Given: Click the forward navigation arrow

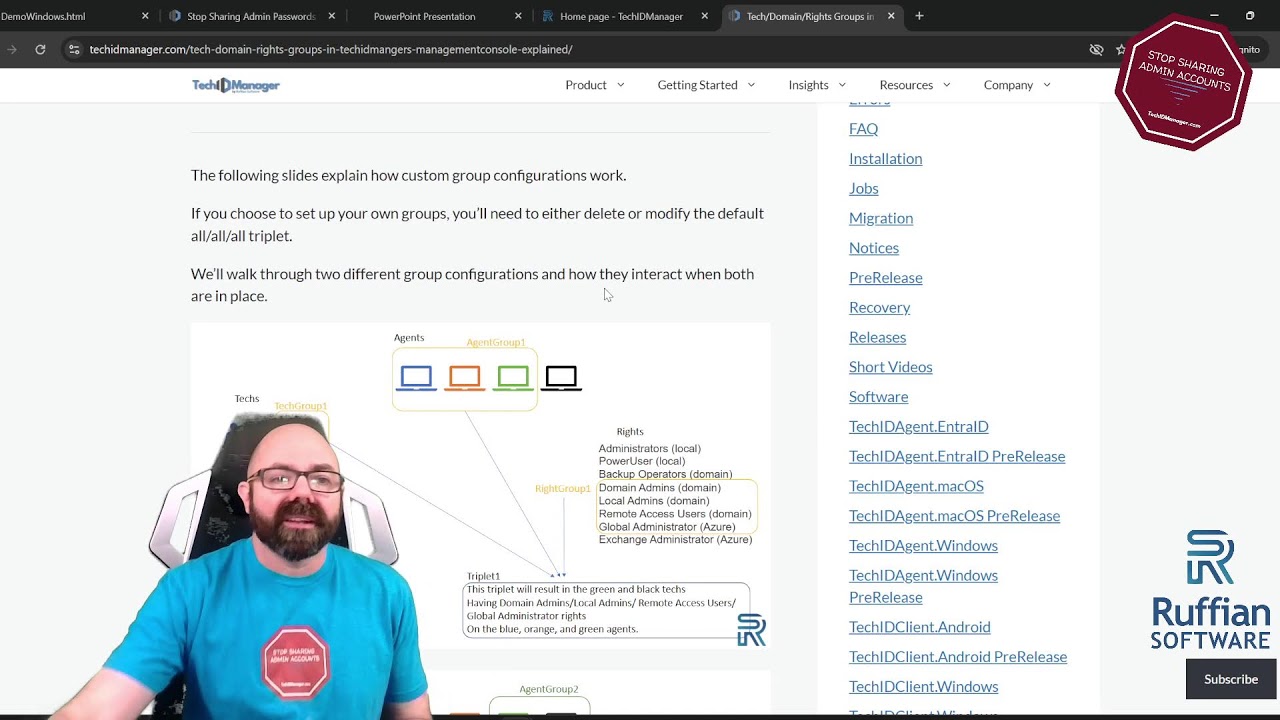Looking at the screenshot, I should (12, 49).
